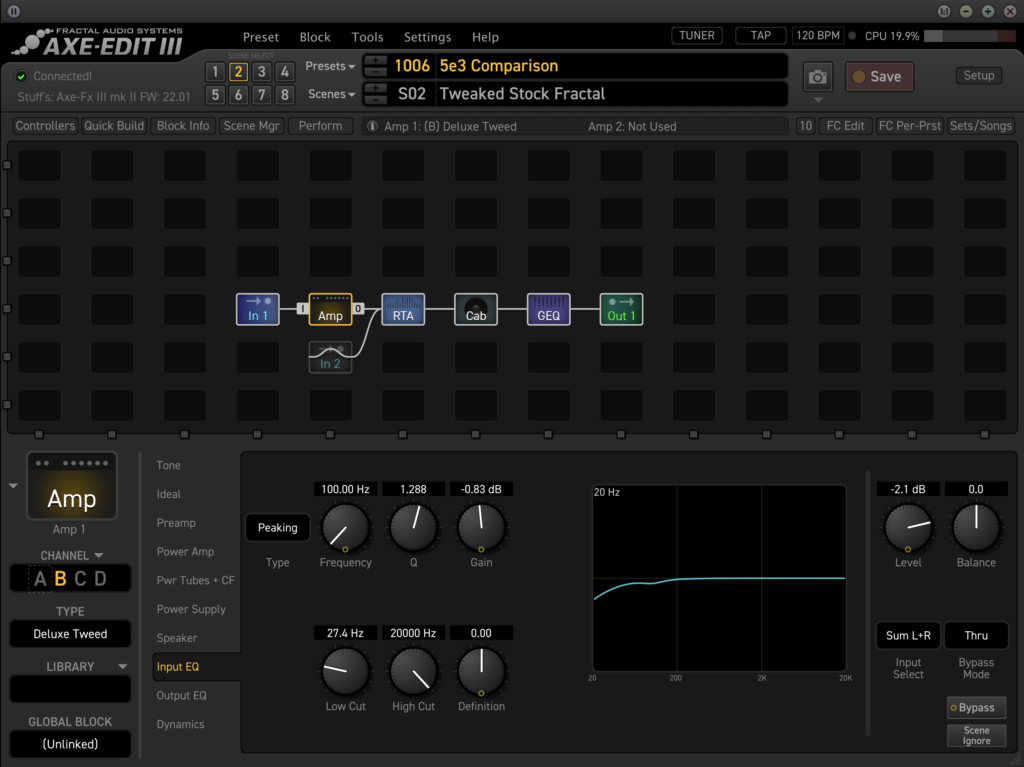Switch to the Output EQ page

click(x=182, y=696)
